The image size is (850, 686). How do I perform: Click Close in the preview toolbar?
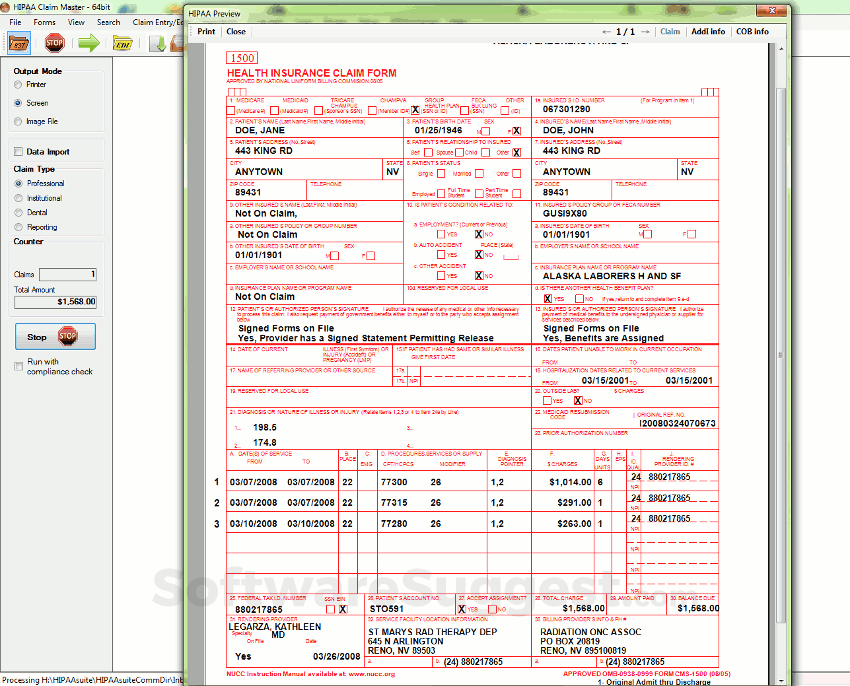236,31
